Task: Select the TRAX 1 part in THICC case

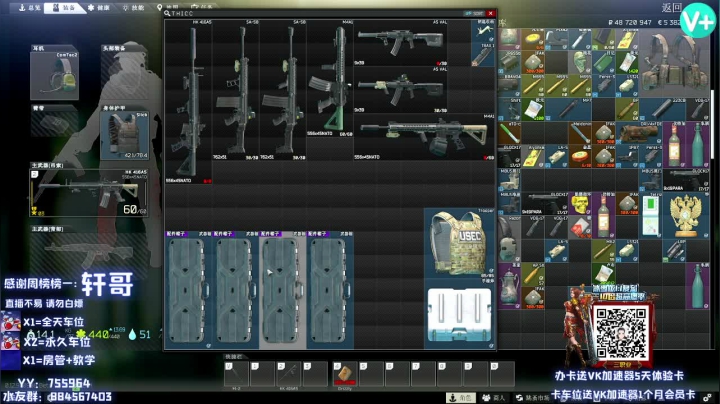Action: tap(483, 55)
